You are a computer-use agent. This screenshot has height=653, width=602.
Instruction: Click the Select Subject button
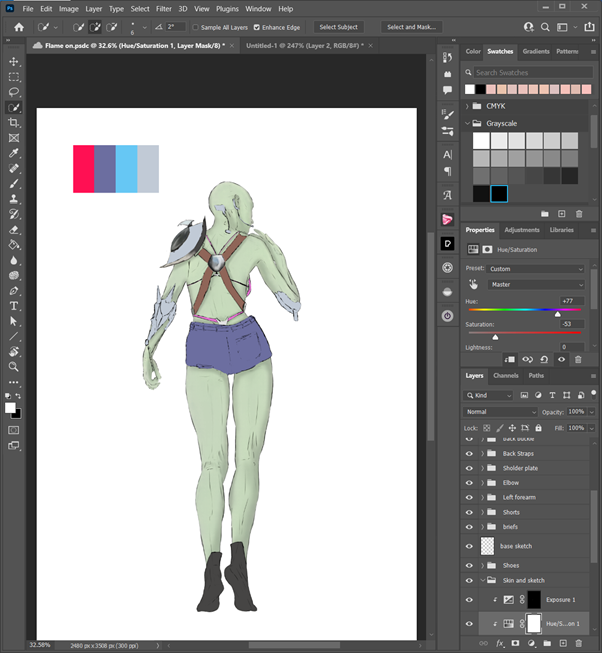pos(340,27)
